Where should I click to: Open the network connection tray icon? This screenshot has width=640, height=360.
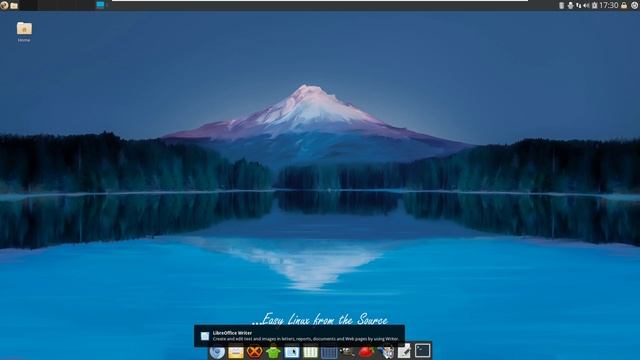tap(579, 5)
